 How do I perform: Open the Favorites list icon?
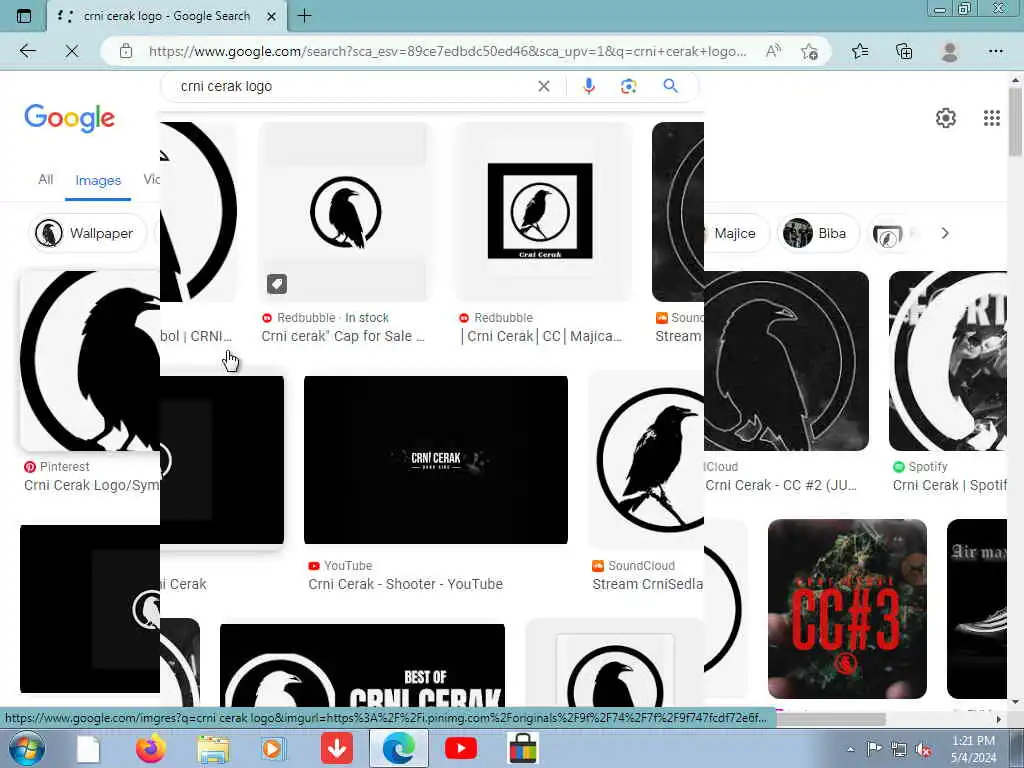click(x=860, y=51)
